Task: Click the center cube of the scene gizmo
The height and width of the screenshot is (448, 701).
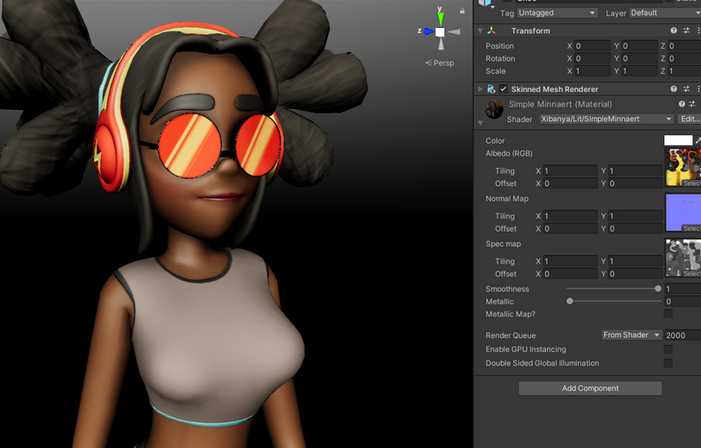Action: [x=440, y=32]
